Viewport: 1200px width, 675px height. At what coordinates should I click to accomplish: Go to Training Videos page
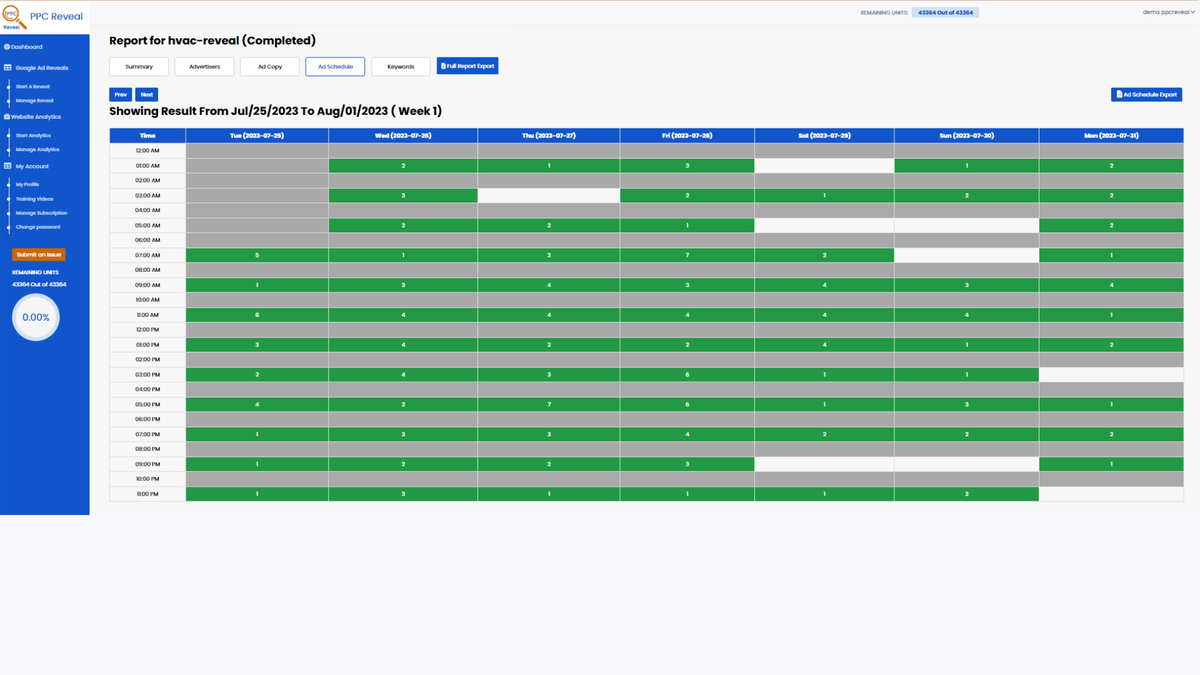(x=33, y=199)
